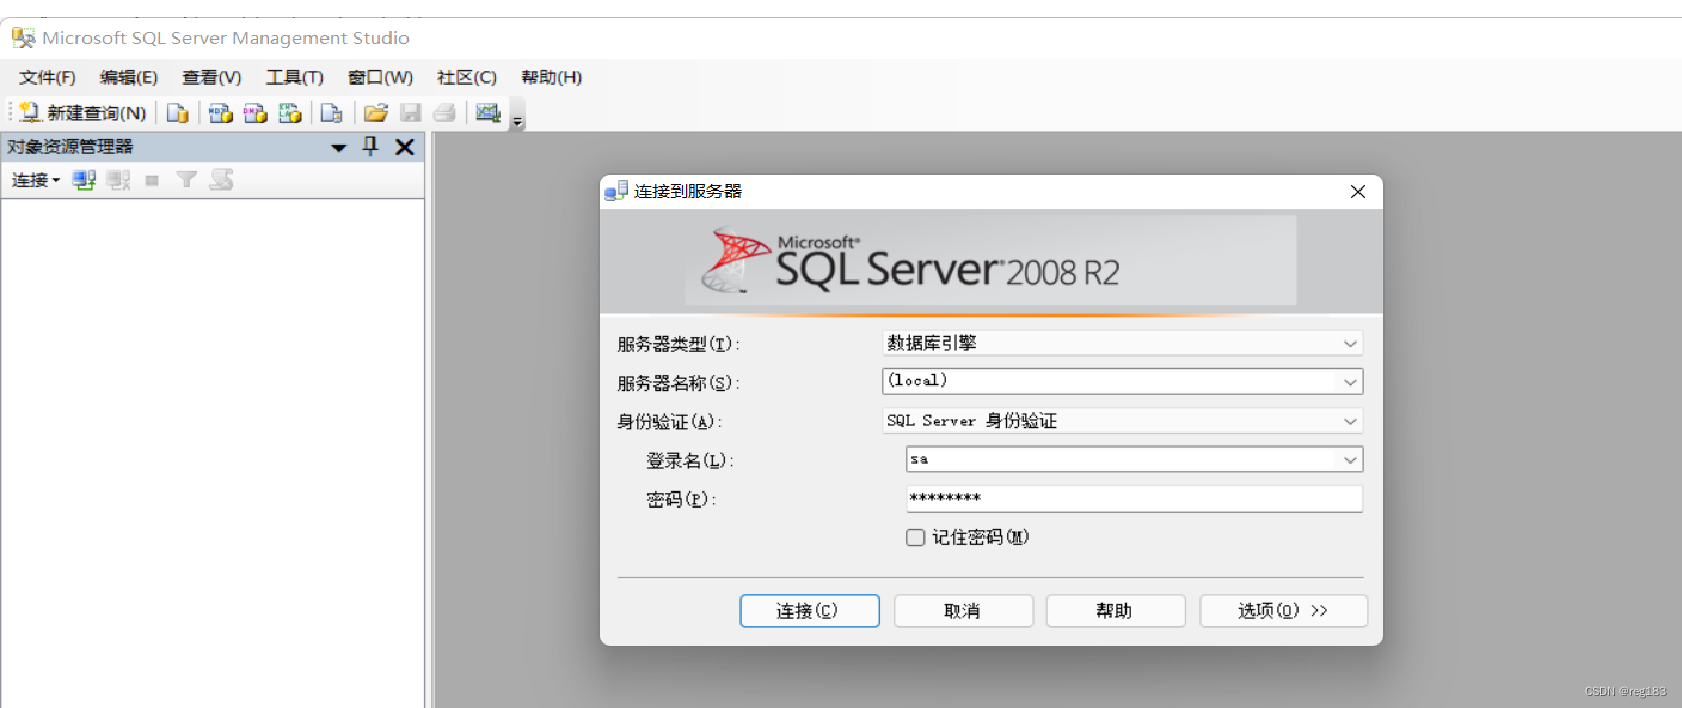The image size is (1682, 708).
Task: Click the Filter funnel icon
Action: pos(186,180)
